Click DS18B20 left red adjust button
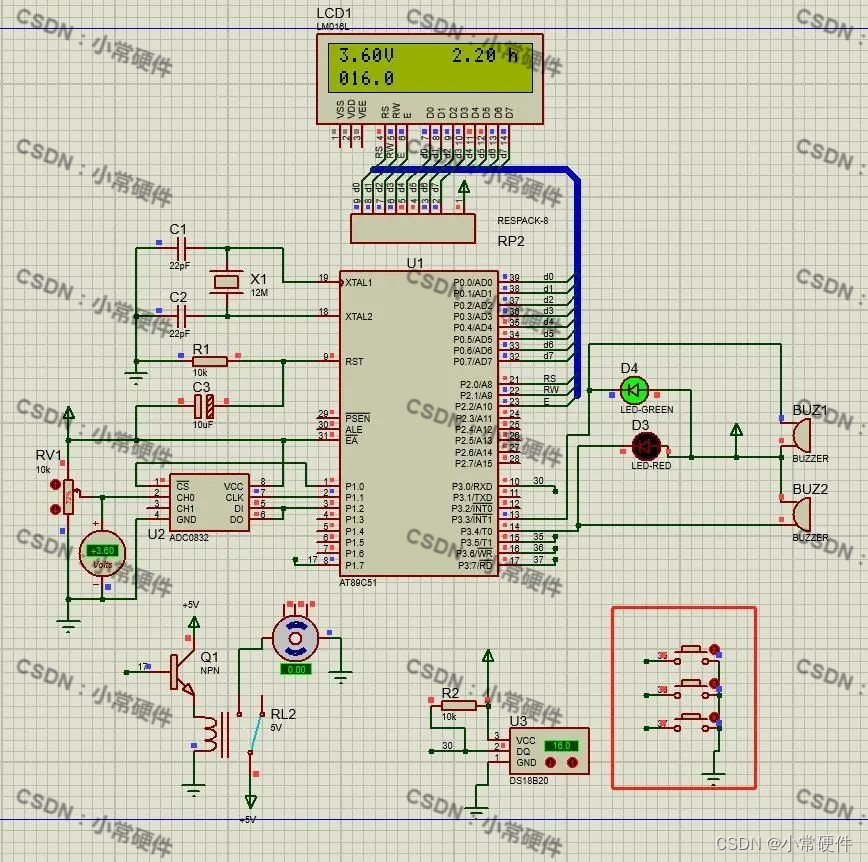868x862 pixels. [550, 762]
